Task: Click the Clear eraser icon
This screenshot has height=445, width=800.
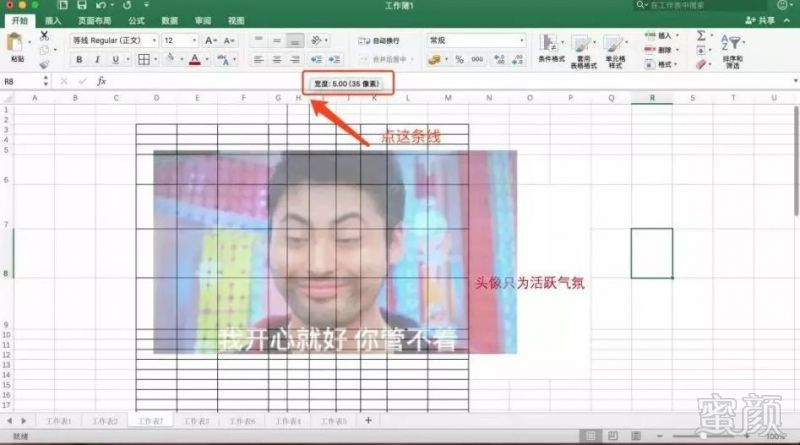Action: point(701,64)
